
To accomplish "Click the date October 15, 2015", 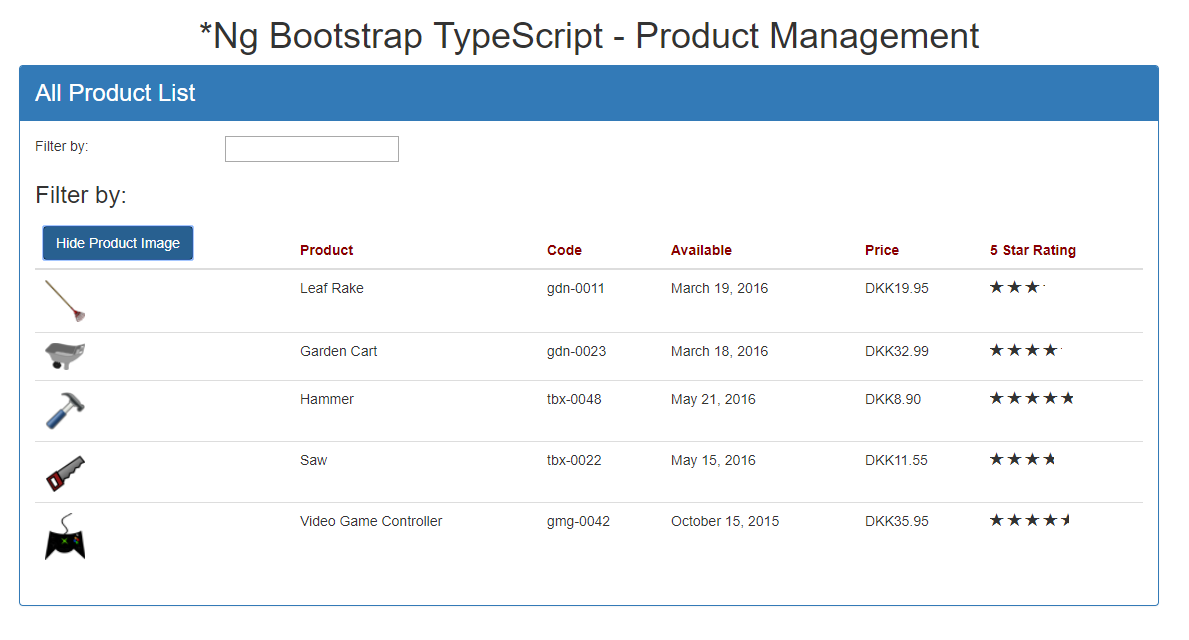I will 725,521.
